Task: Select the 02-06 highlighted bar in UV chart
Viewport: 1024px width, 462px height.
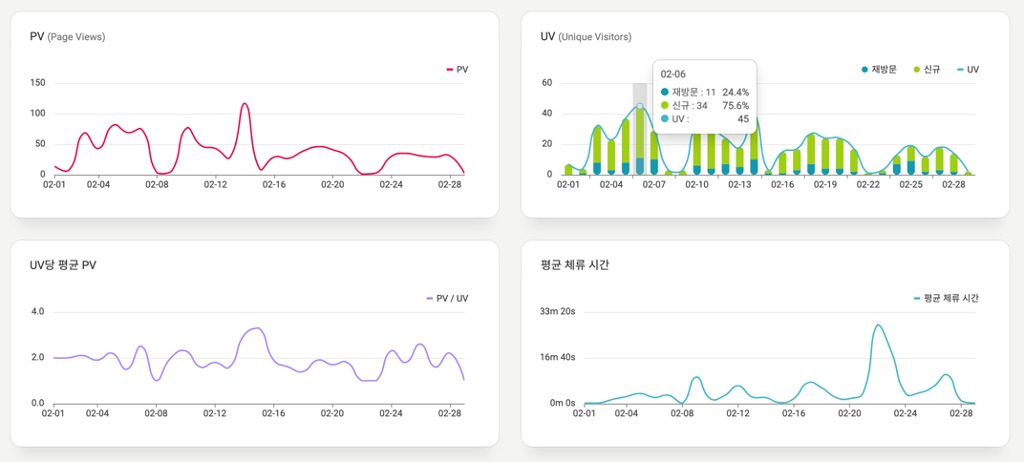Action: click(x=640, y=140)
